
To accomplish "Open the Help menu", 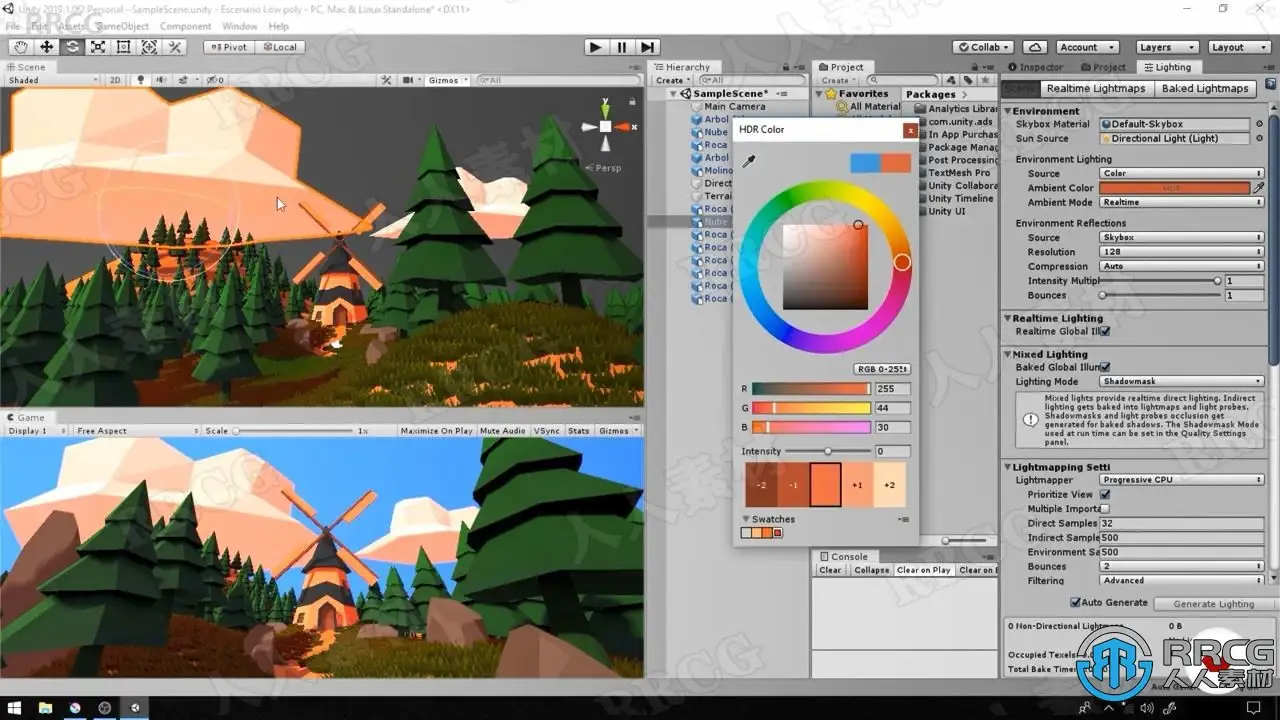I will (x=279, y=26).
